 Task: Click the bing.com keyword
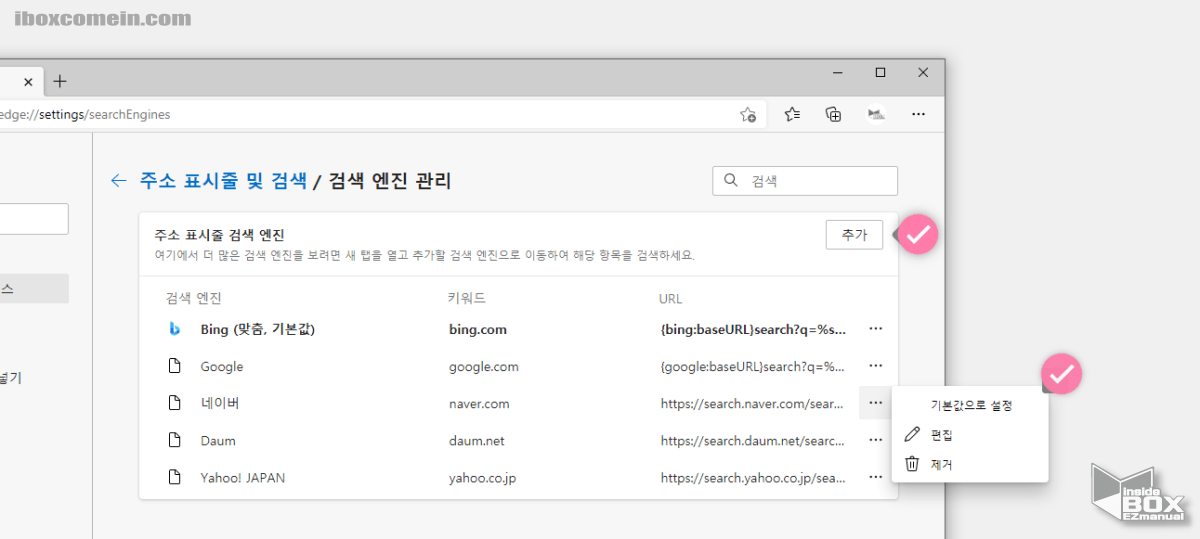tap(478, 329)
